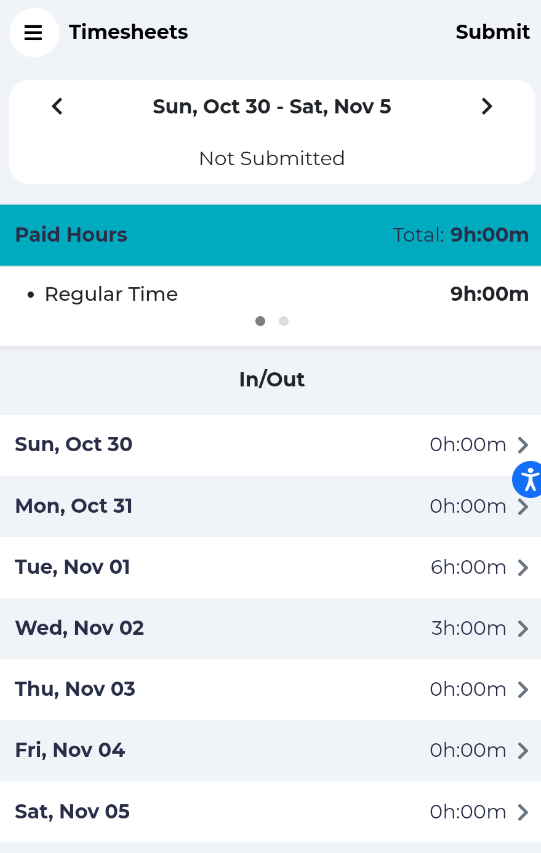
Task: Open accessibility options icon
Action: click(528, 479)
